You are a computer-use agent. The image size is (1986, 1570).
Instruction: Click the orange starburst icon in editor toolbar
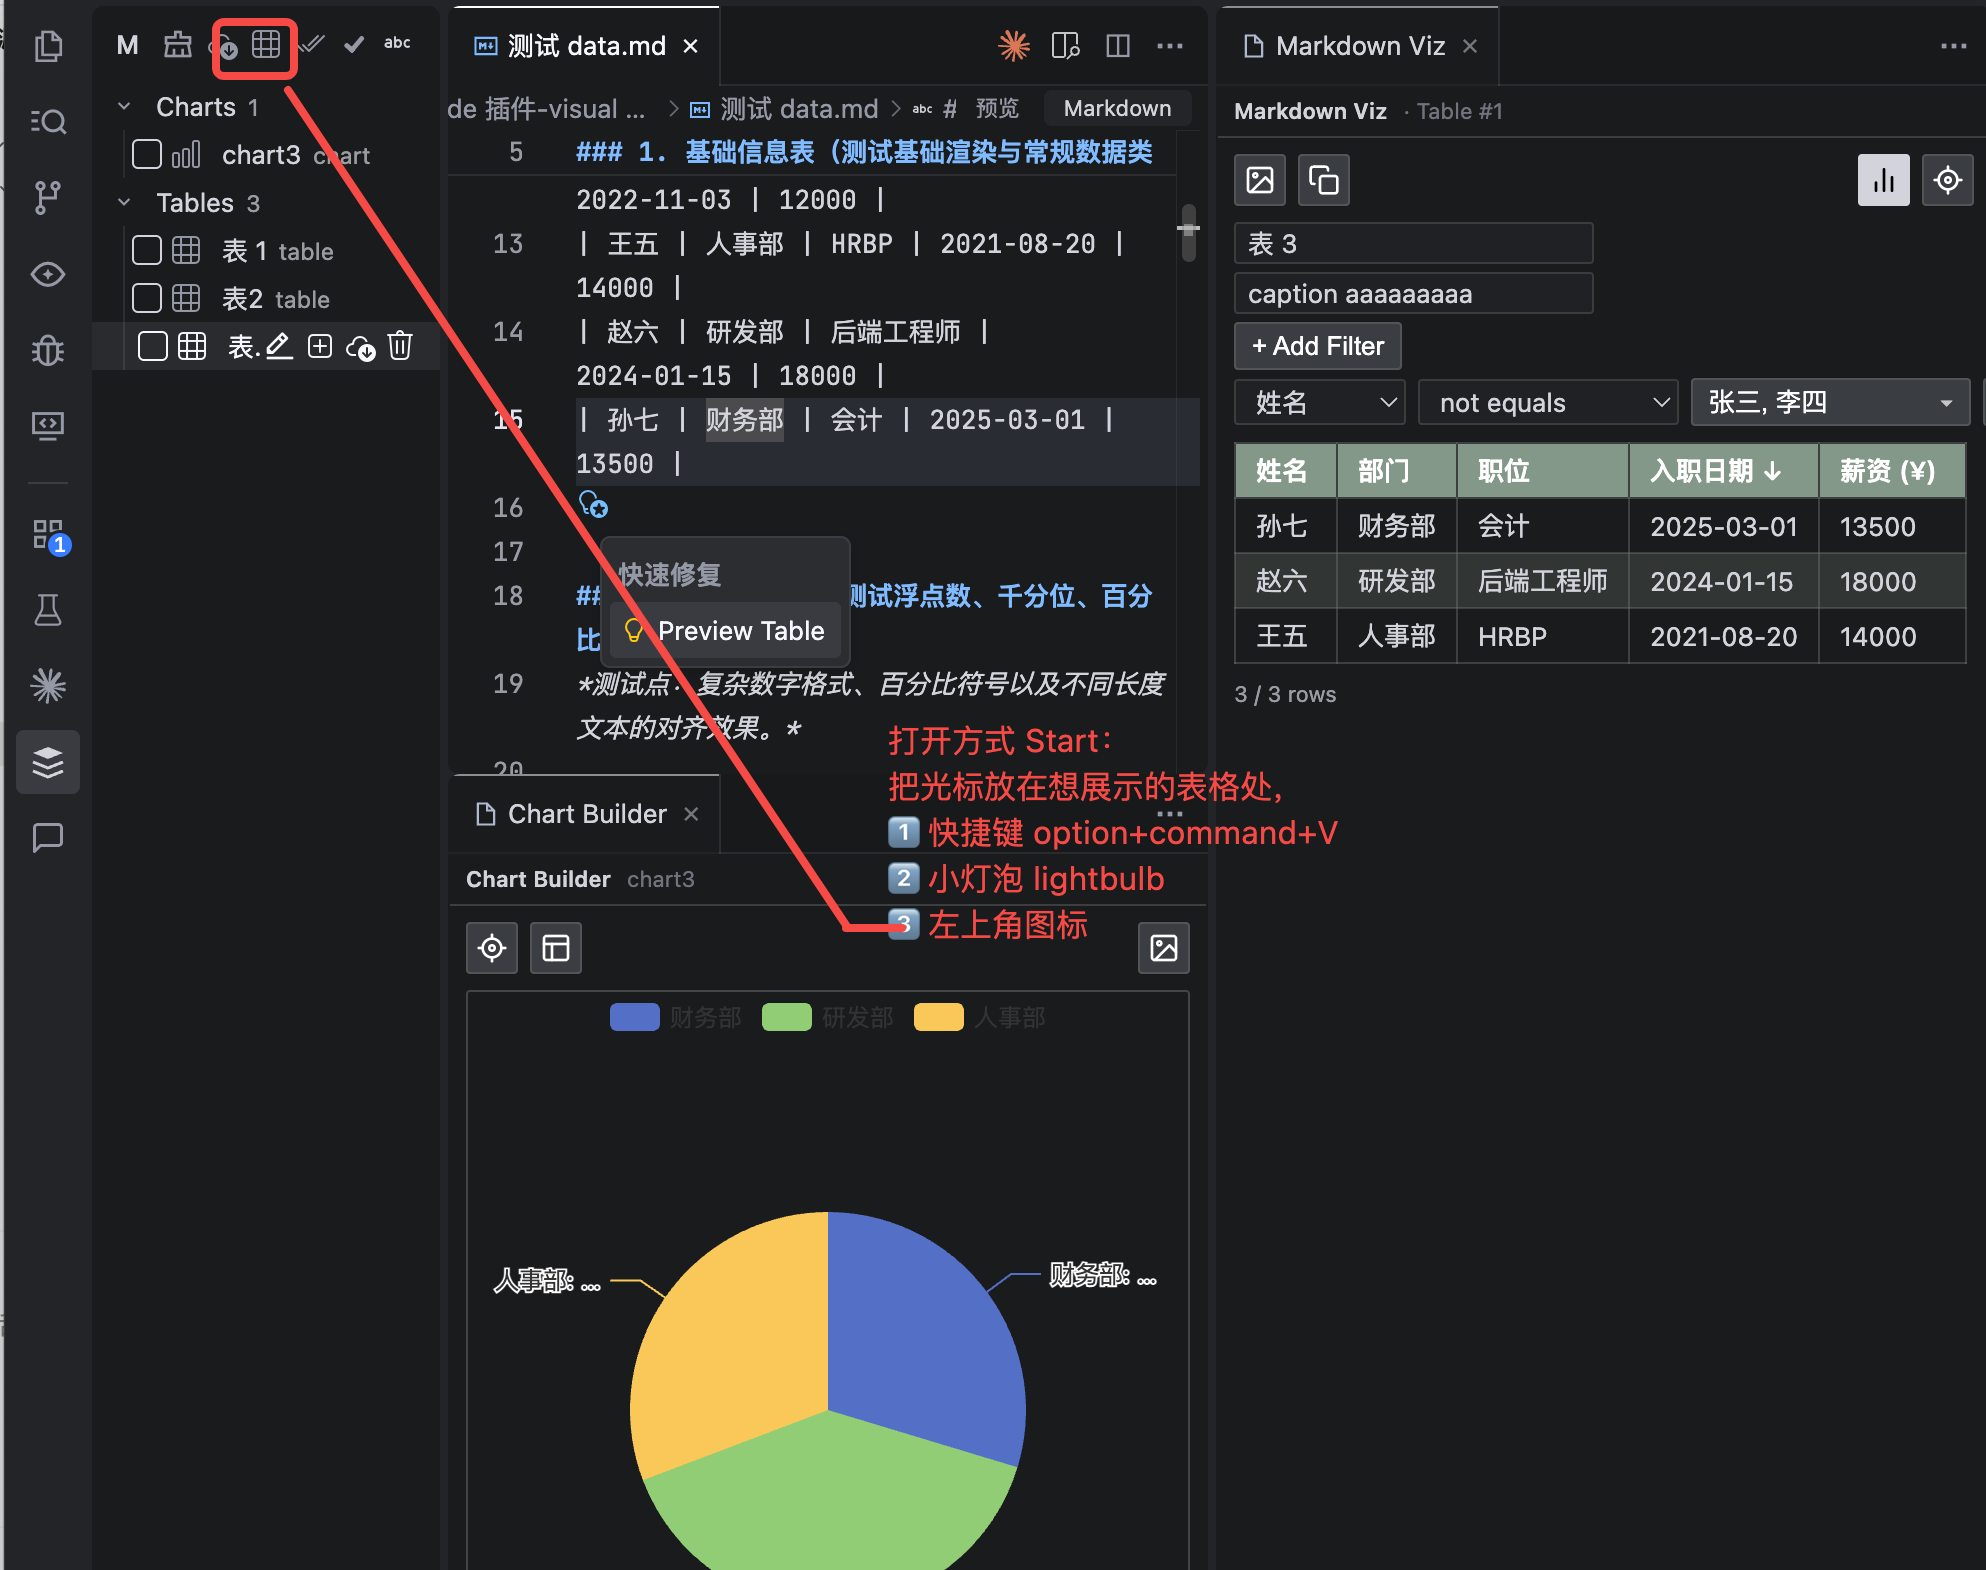coord(1014,46)
